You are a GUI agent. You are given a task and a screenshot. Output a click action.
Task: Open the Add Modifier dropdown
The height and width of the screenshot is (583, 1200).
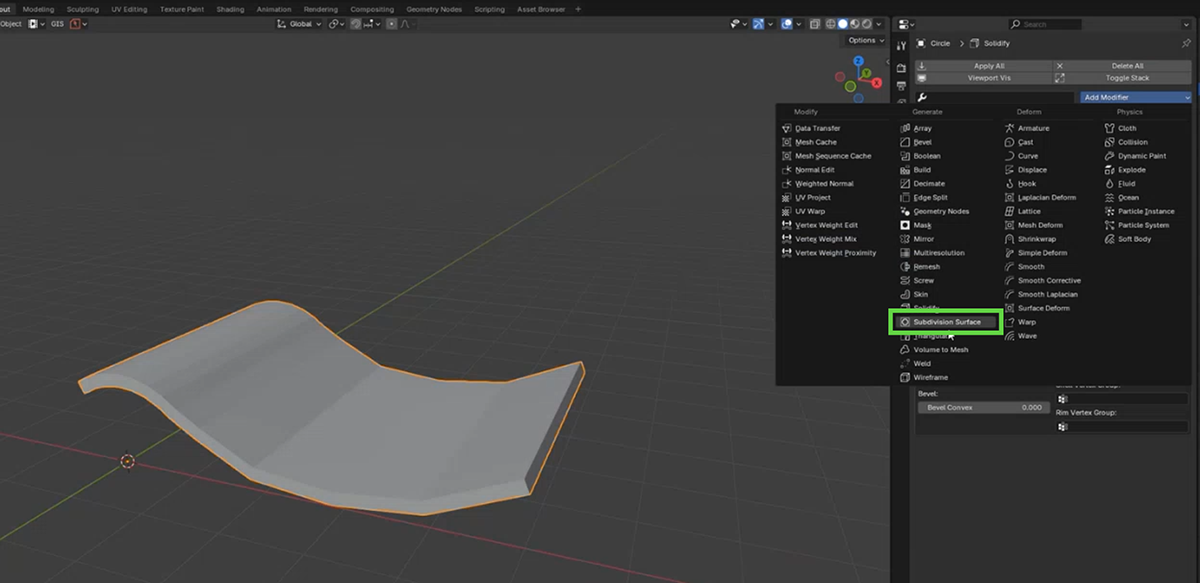tap(1136, 98)
